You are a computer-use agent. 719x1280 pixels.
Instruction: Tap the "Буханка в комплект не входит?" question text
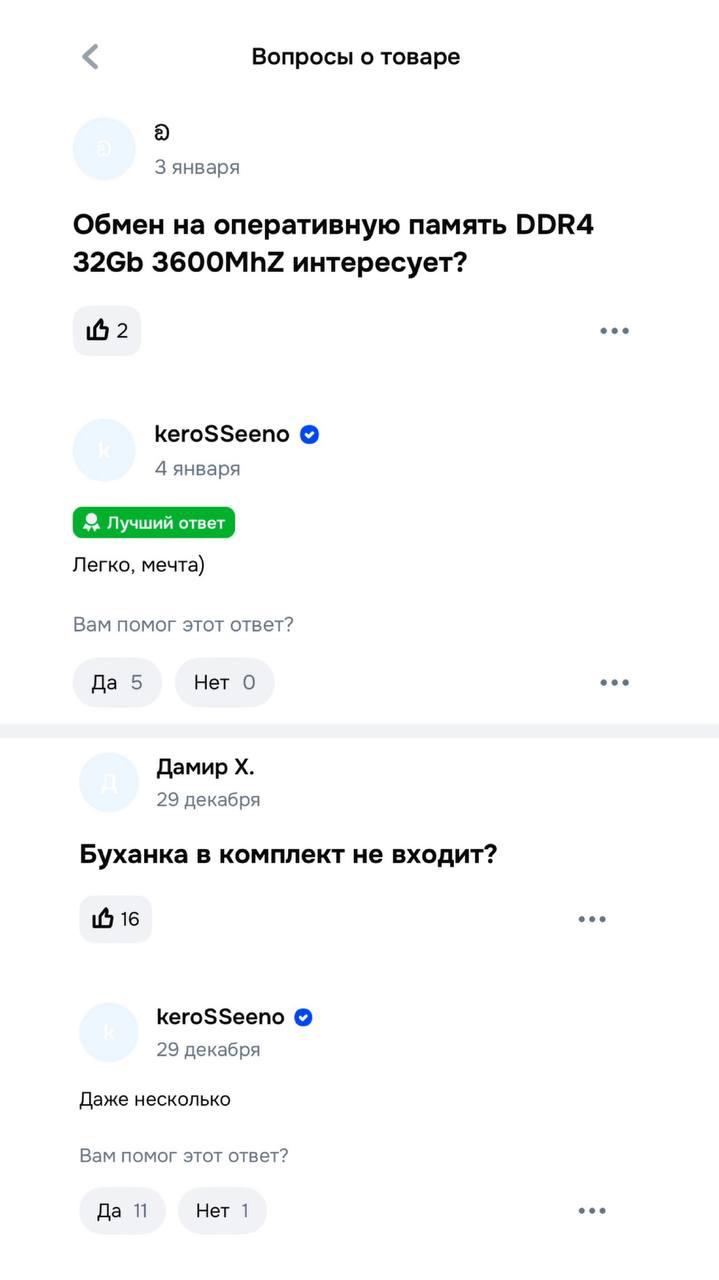point(288,855)
